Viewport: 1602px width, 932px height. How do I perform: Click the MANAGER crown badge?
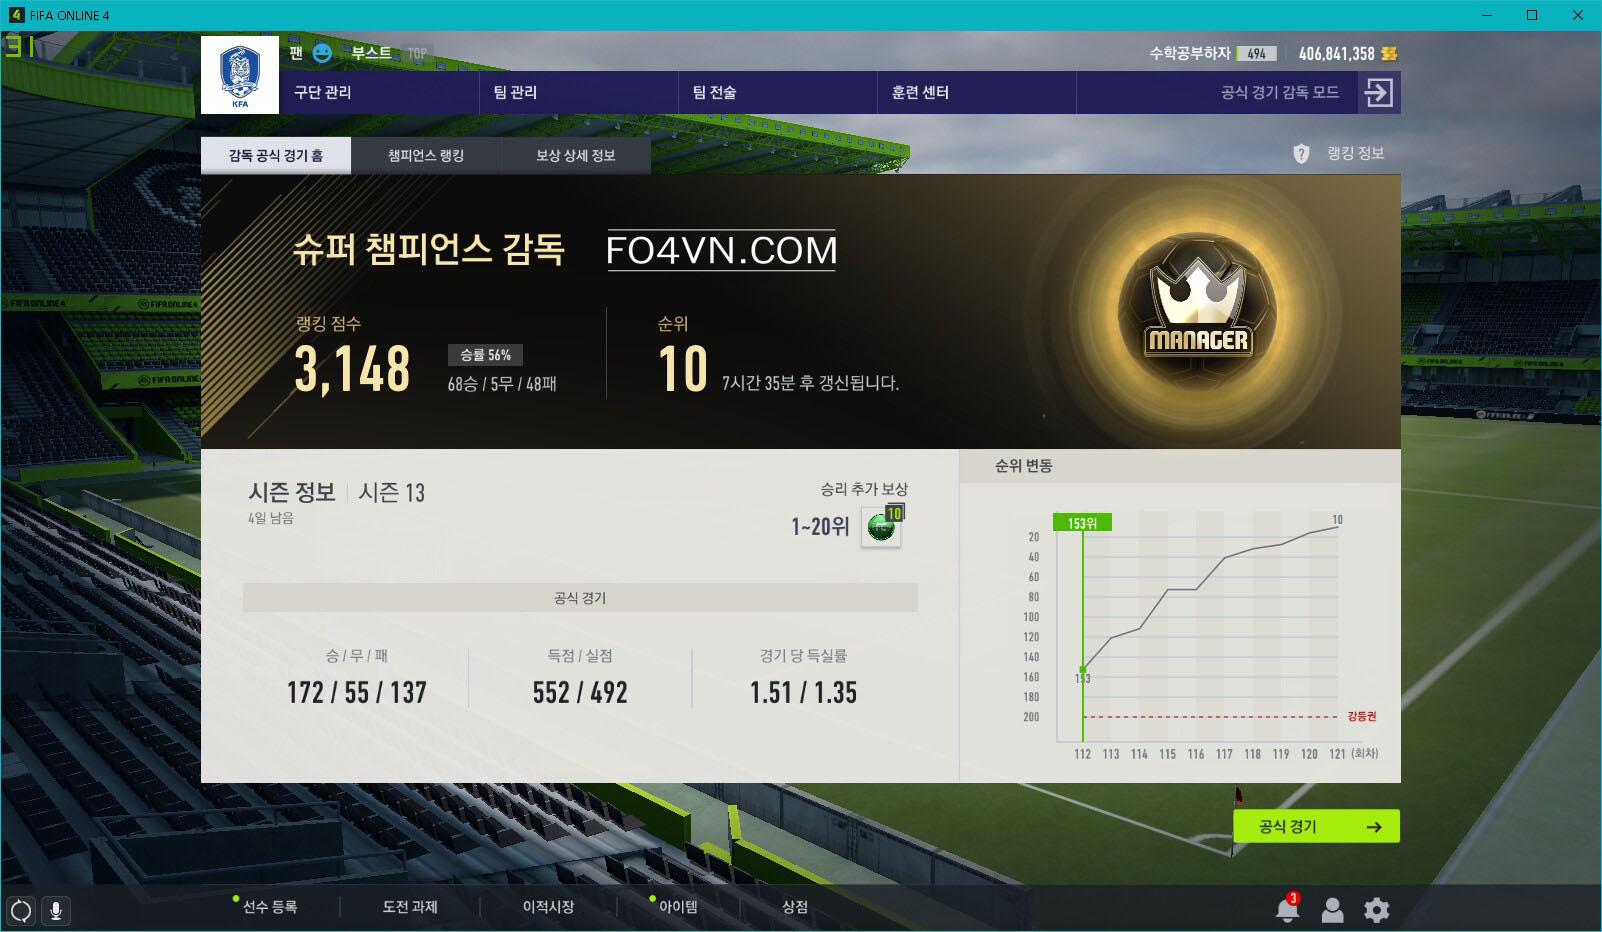1197,313
